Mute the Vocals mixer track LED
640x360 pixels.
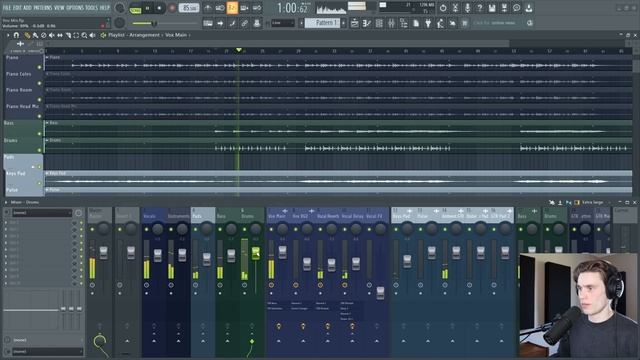pyautogui.click(x=147, y=229)
